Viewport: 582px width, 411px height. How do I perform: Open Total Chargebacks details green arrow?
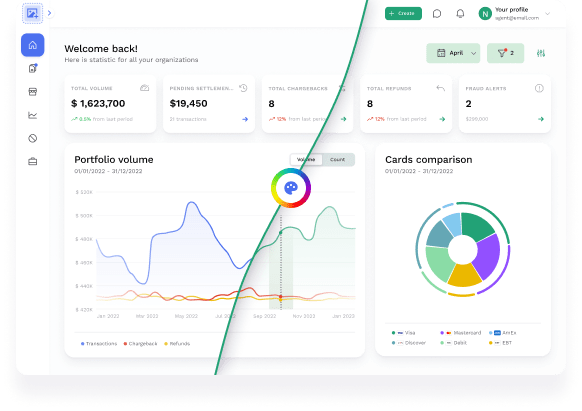click(x=344, y=119)
